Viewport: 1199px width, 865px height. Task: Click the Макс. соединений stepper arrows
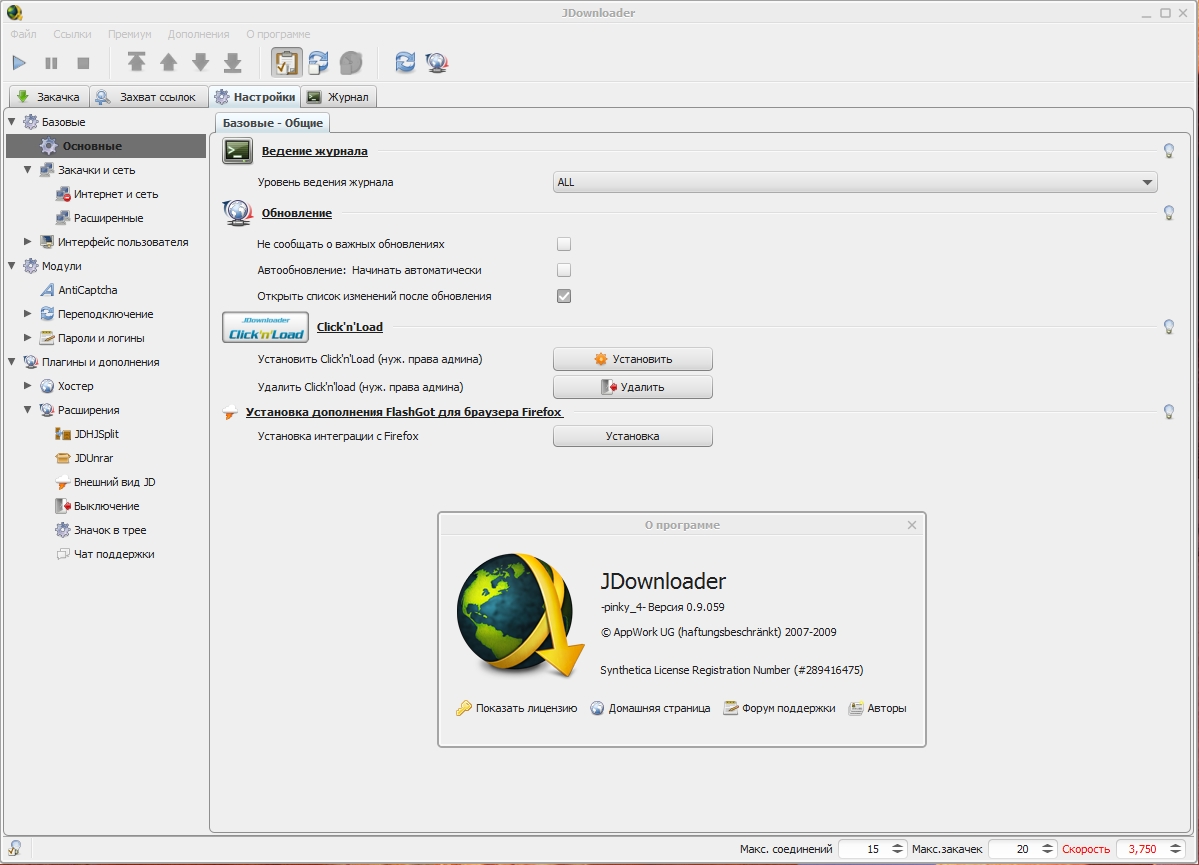click(x=897, y=849)
